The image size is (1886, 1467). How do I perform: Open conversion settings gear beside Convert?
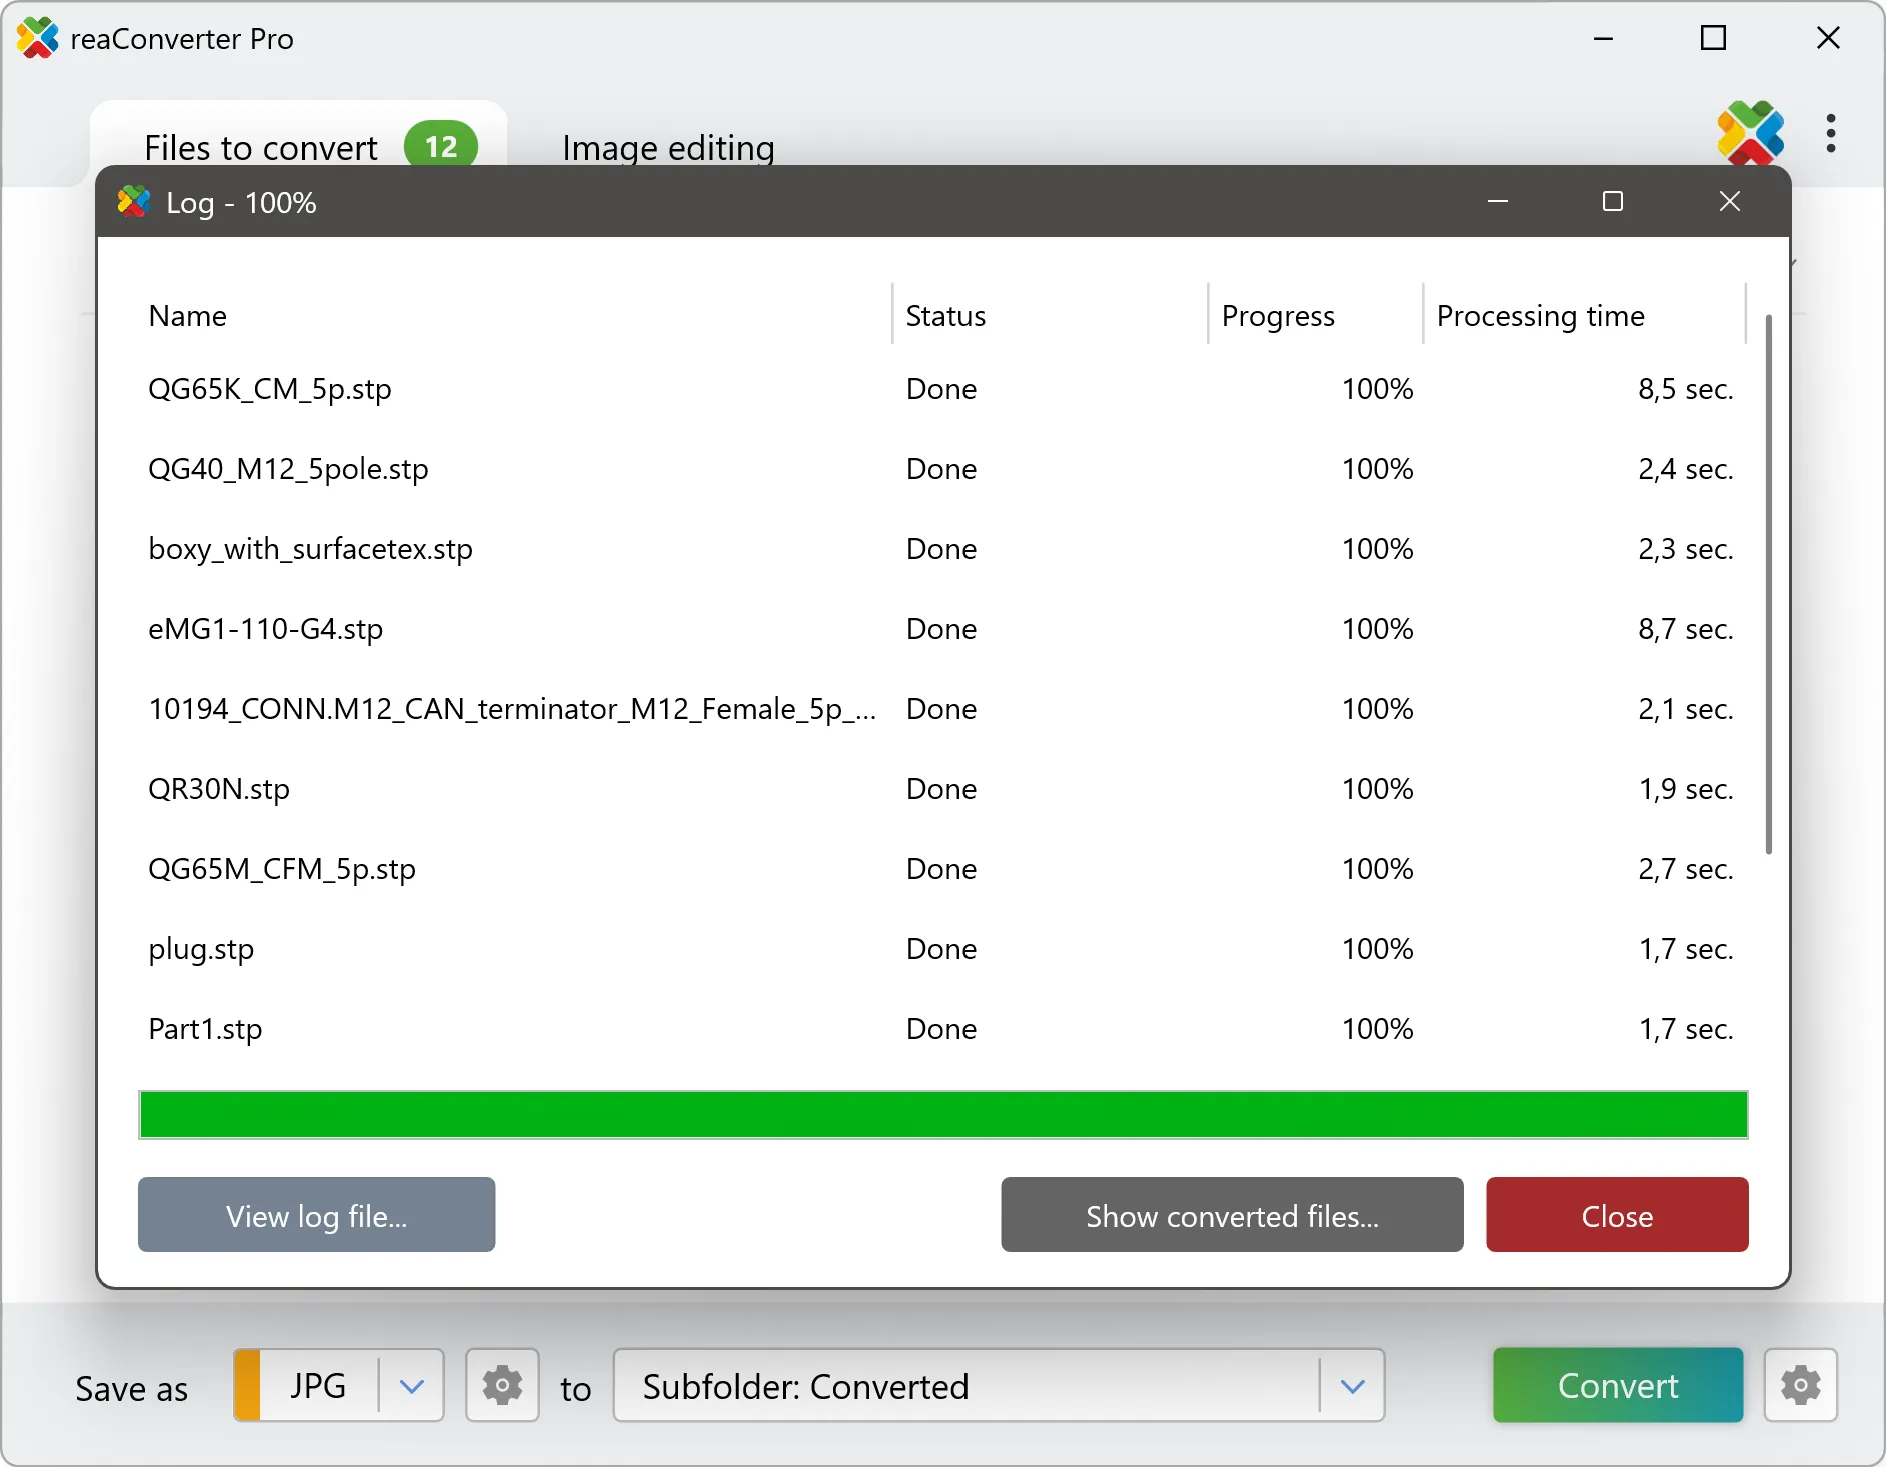1800,1385
